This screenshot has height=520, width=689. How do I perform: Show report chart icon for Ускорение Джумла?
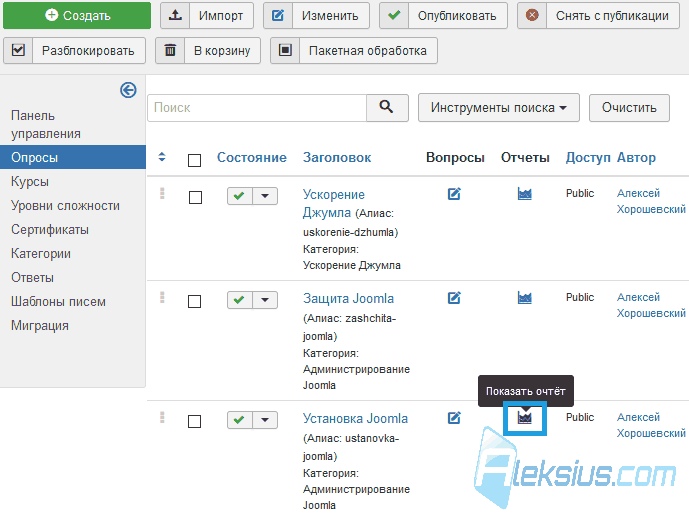pyautogui.click(x=525, y=194)
